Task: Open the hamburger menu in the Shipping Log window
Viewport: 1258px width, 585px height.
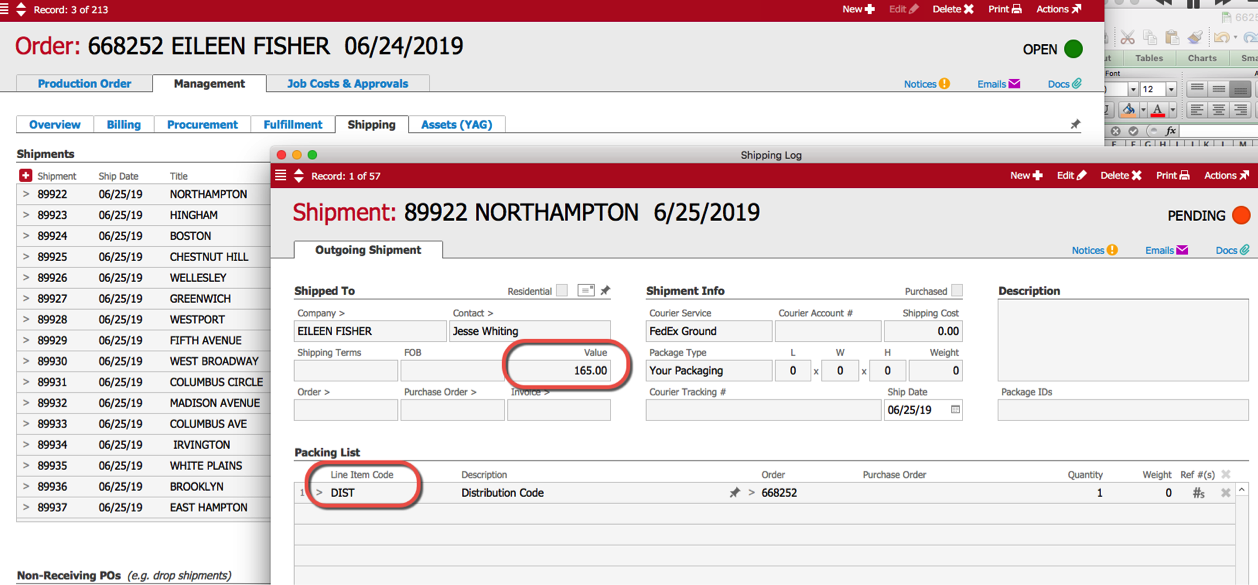Action: [281, 175]
